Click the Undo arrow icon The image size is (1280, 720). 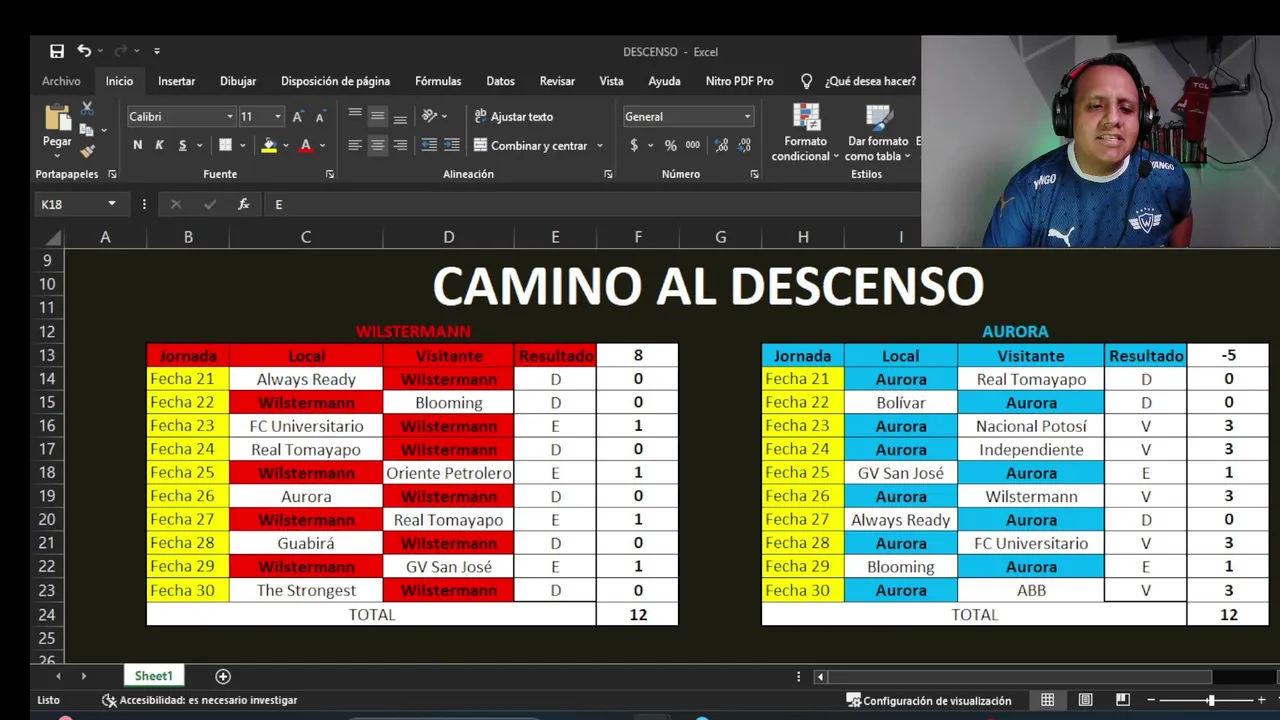pos(84,51)
